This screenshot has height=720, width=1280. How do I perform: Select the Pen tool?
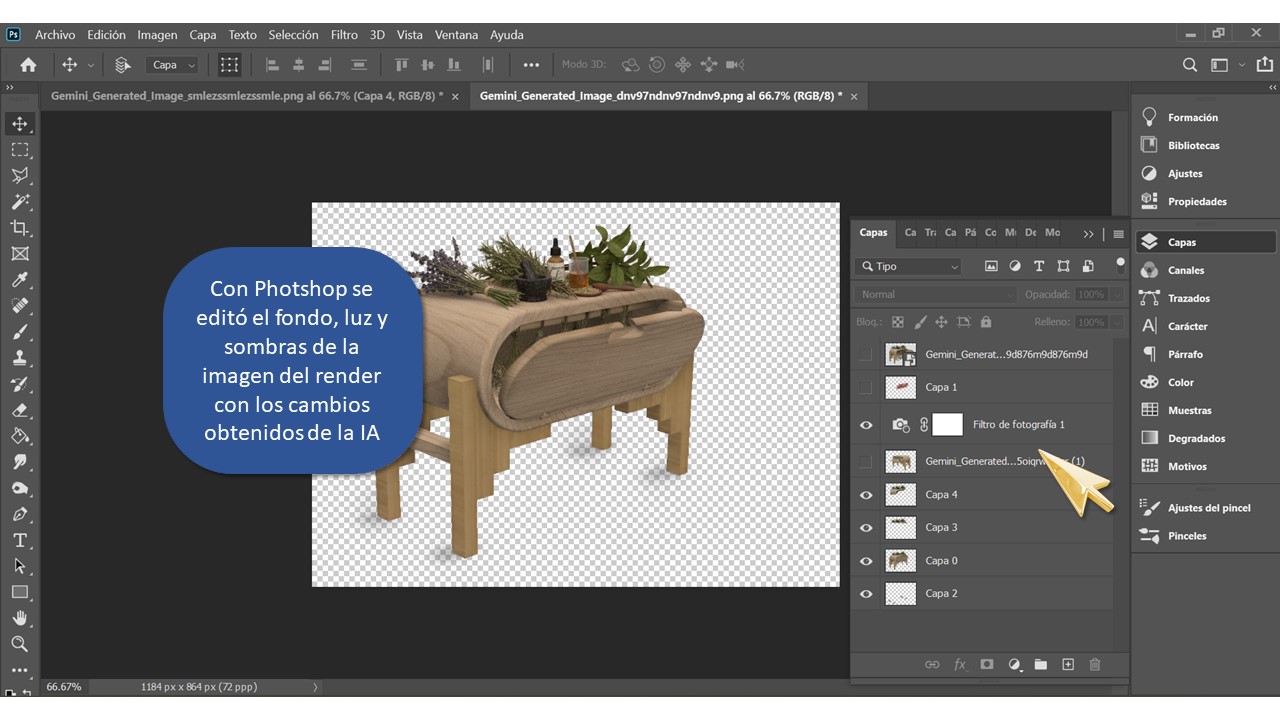pos(20,514)
